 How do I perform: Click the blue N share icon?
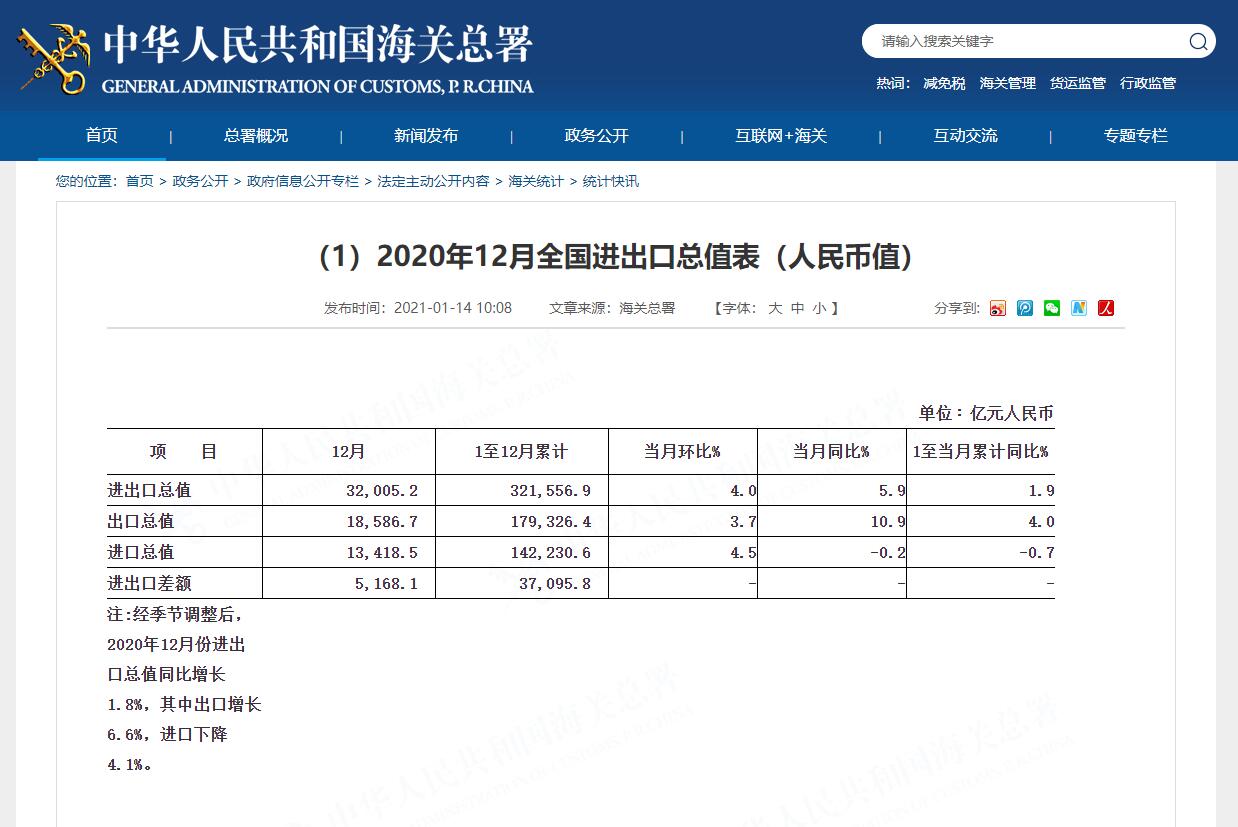pos(1078,308)
